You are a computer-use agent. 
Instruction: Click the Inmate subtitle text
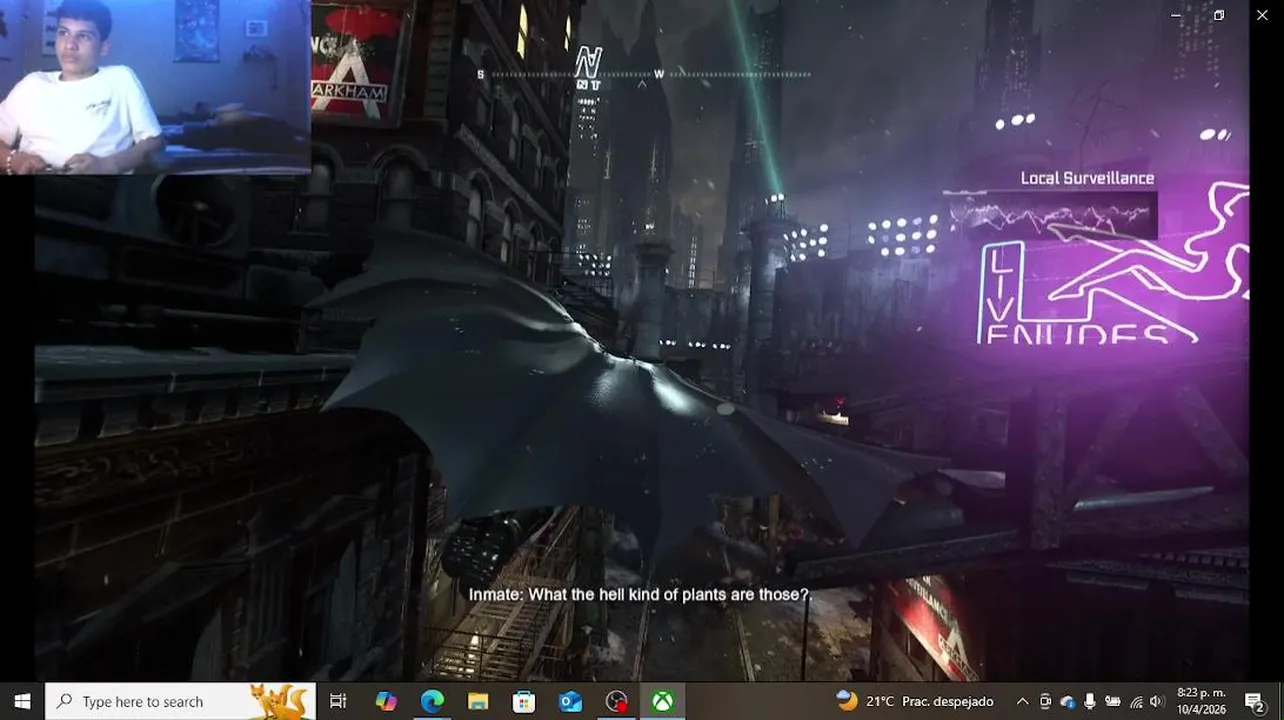point(639,595)
